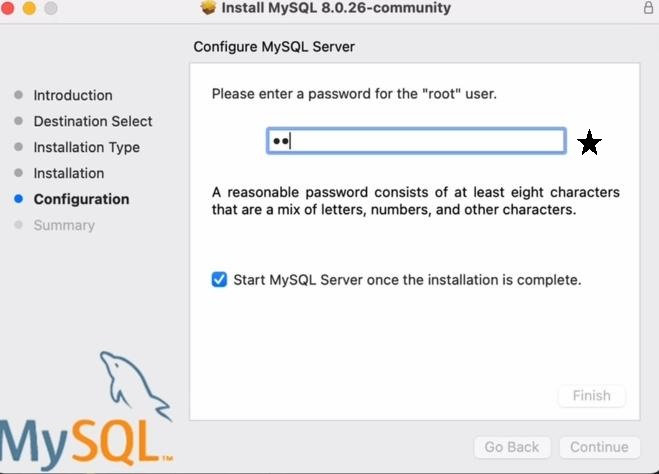The image size is (659, 474).
Task: Close the installer with the red button
Action: click(x=8, y=8)
